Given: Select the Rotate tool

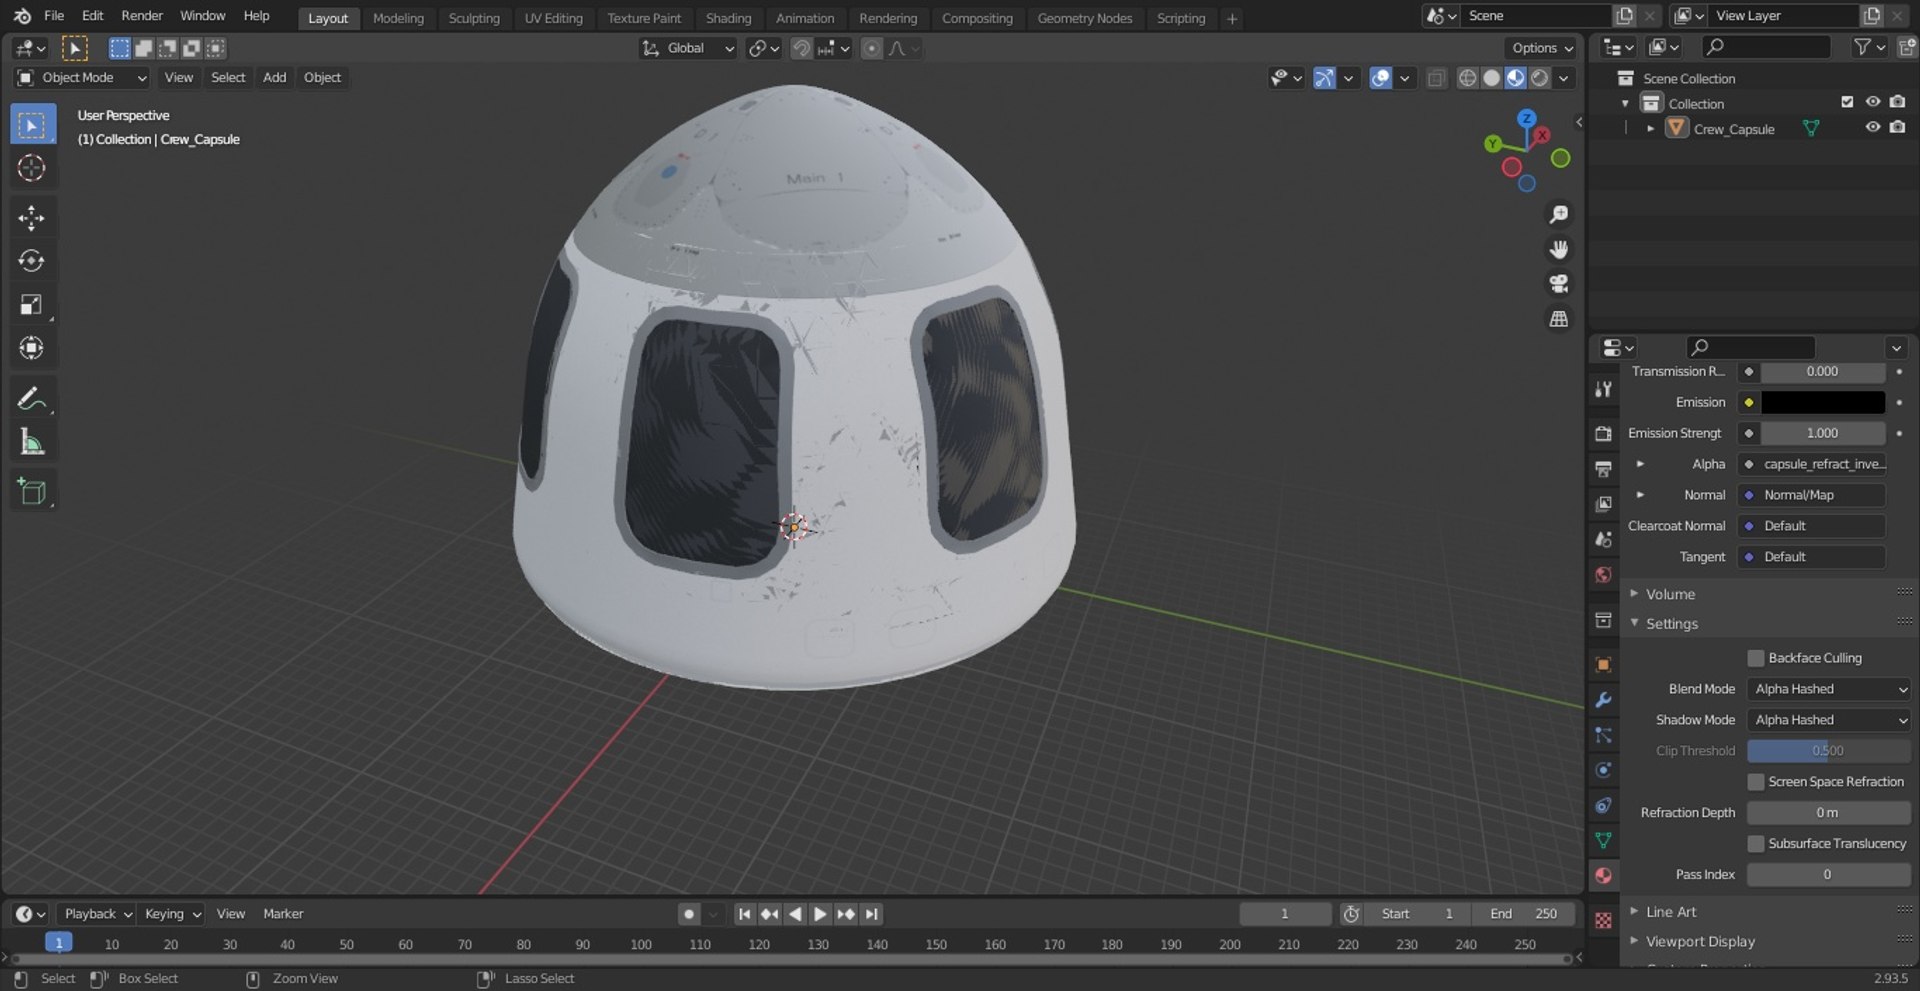Looking at the screenshot, I should click(31, 261).
